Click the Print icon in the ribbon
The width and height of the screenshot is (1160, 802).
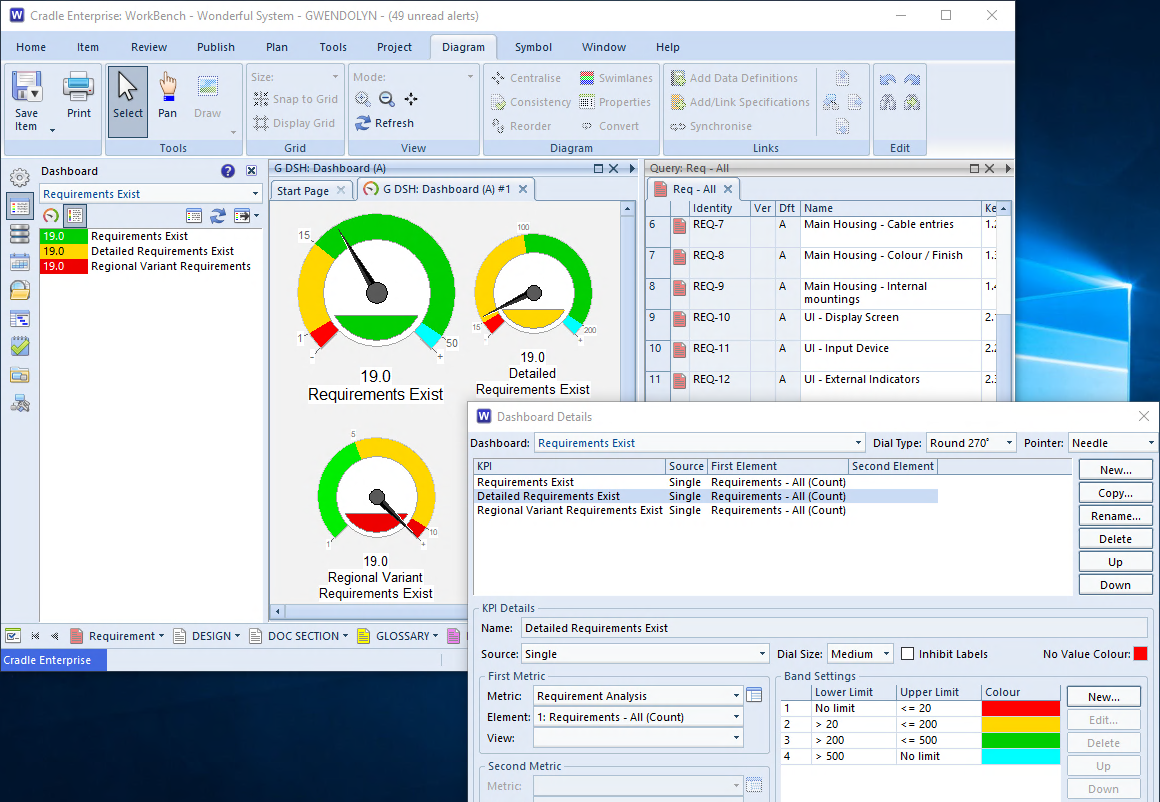(78, 87)
